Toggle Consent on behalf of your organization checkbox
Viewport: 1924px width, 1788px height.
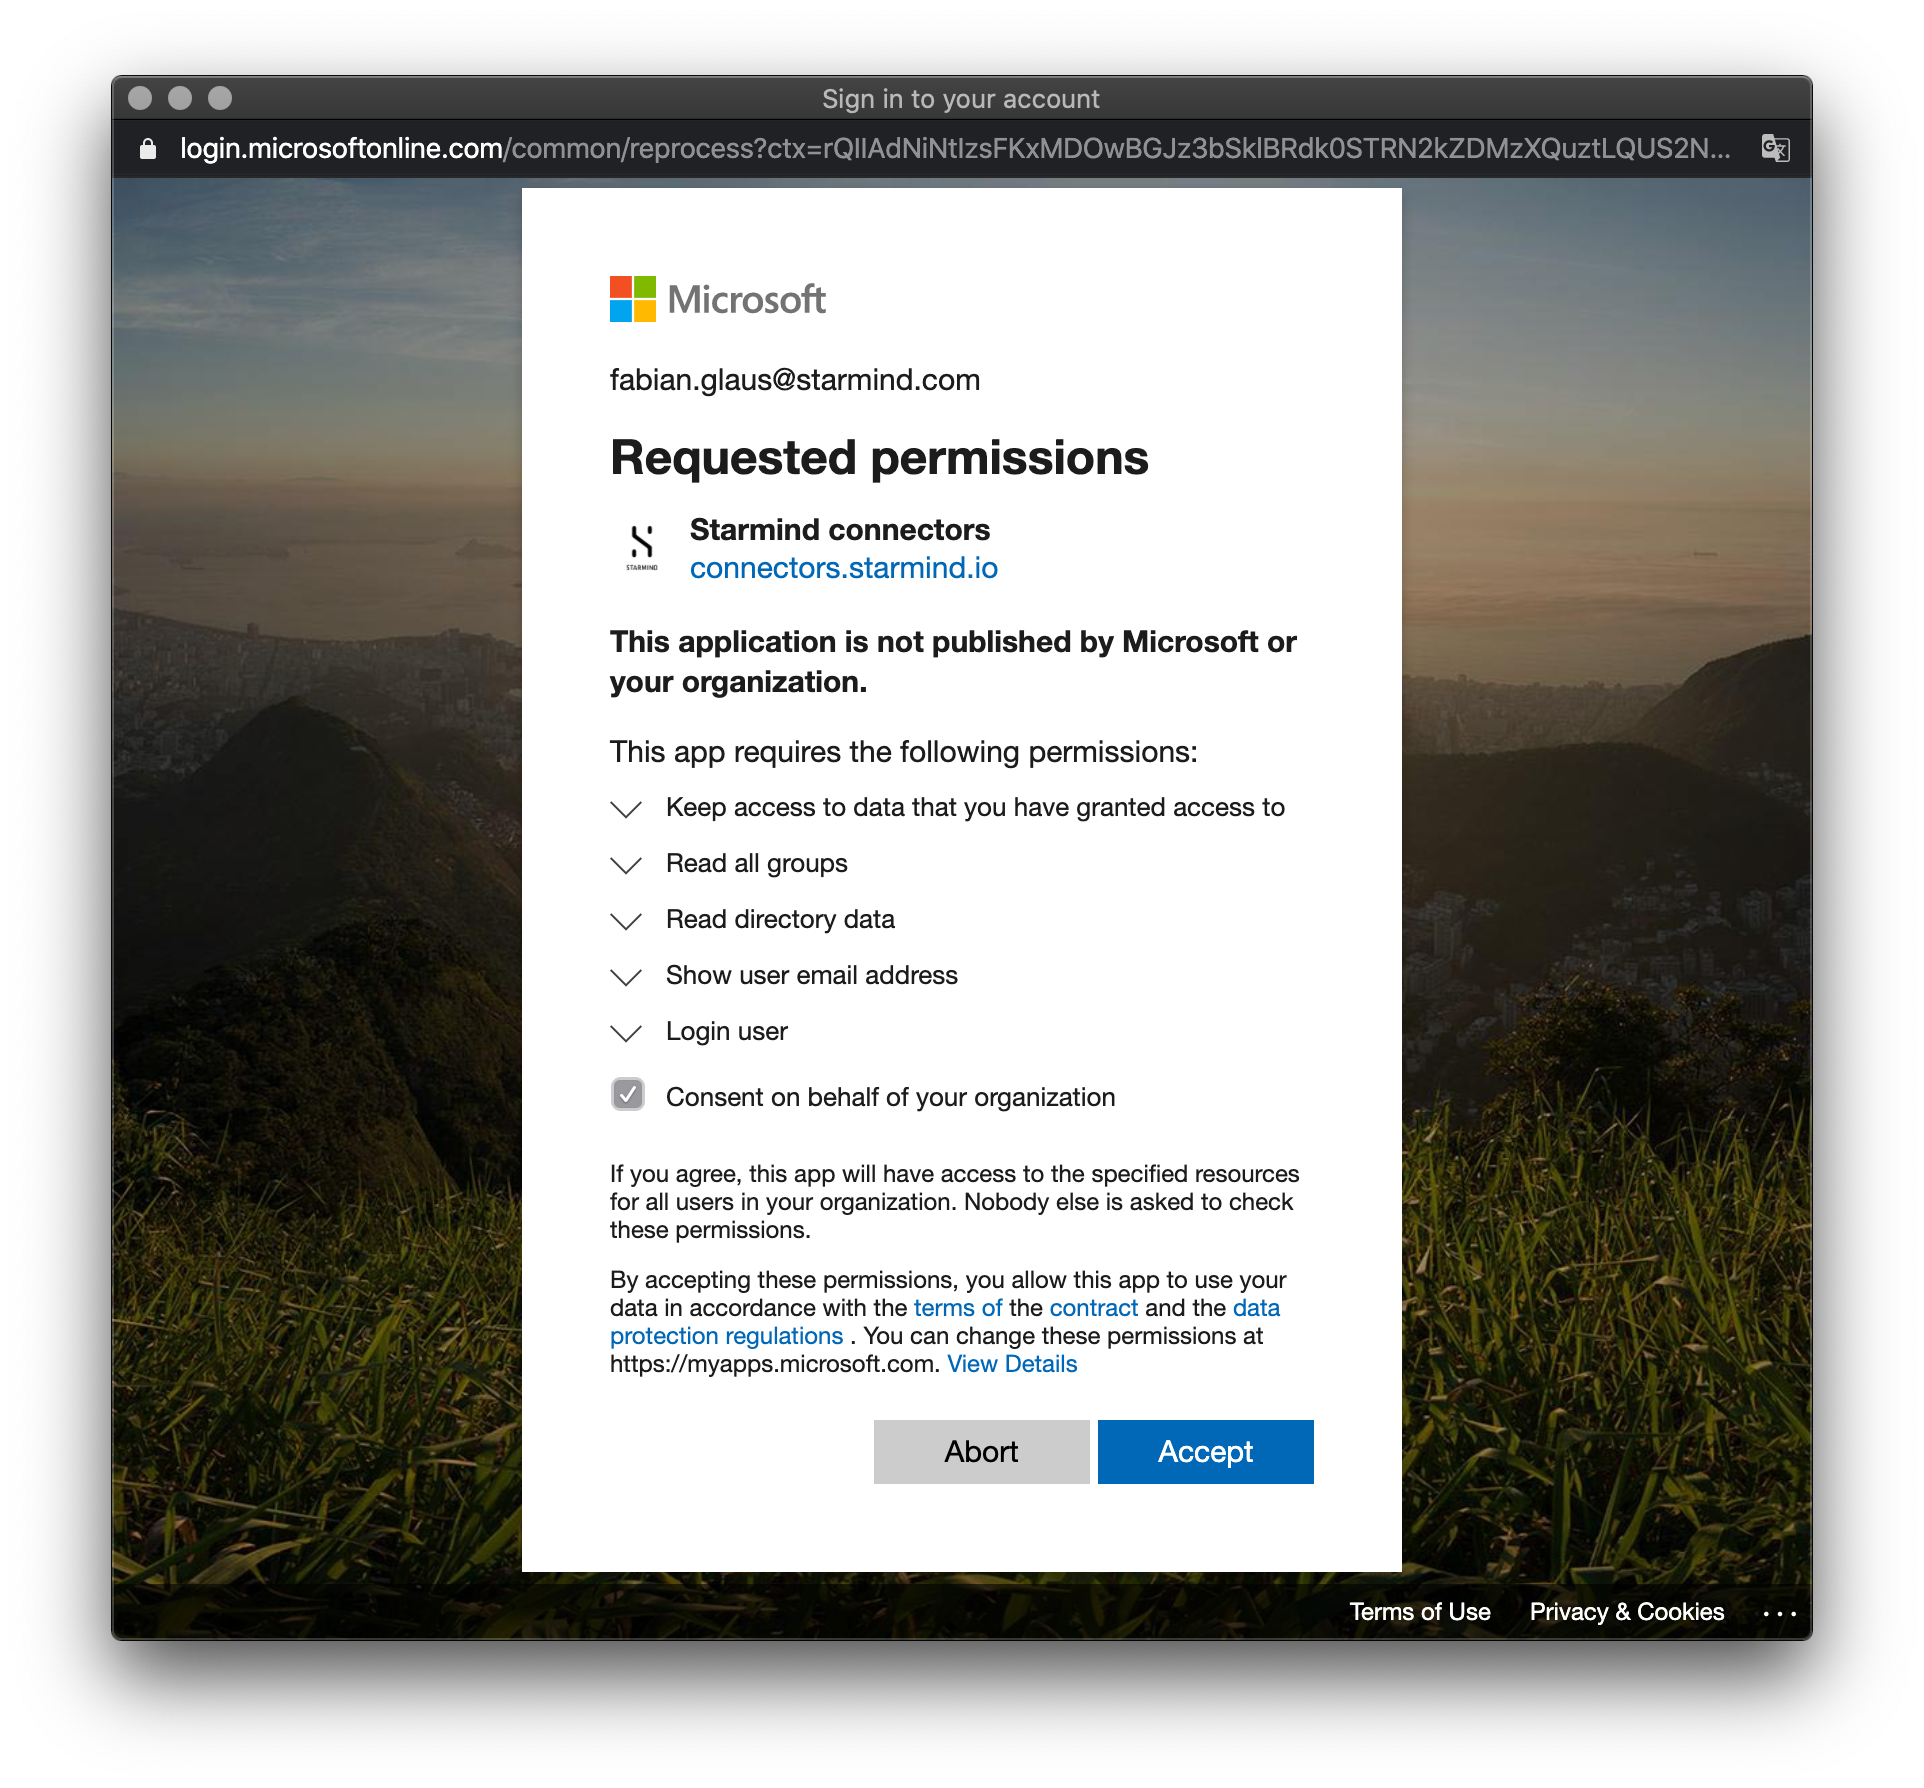(x=628, y=1095)
